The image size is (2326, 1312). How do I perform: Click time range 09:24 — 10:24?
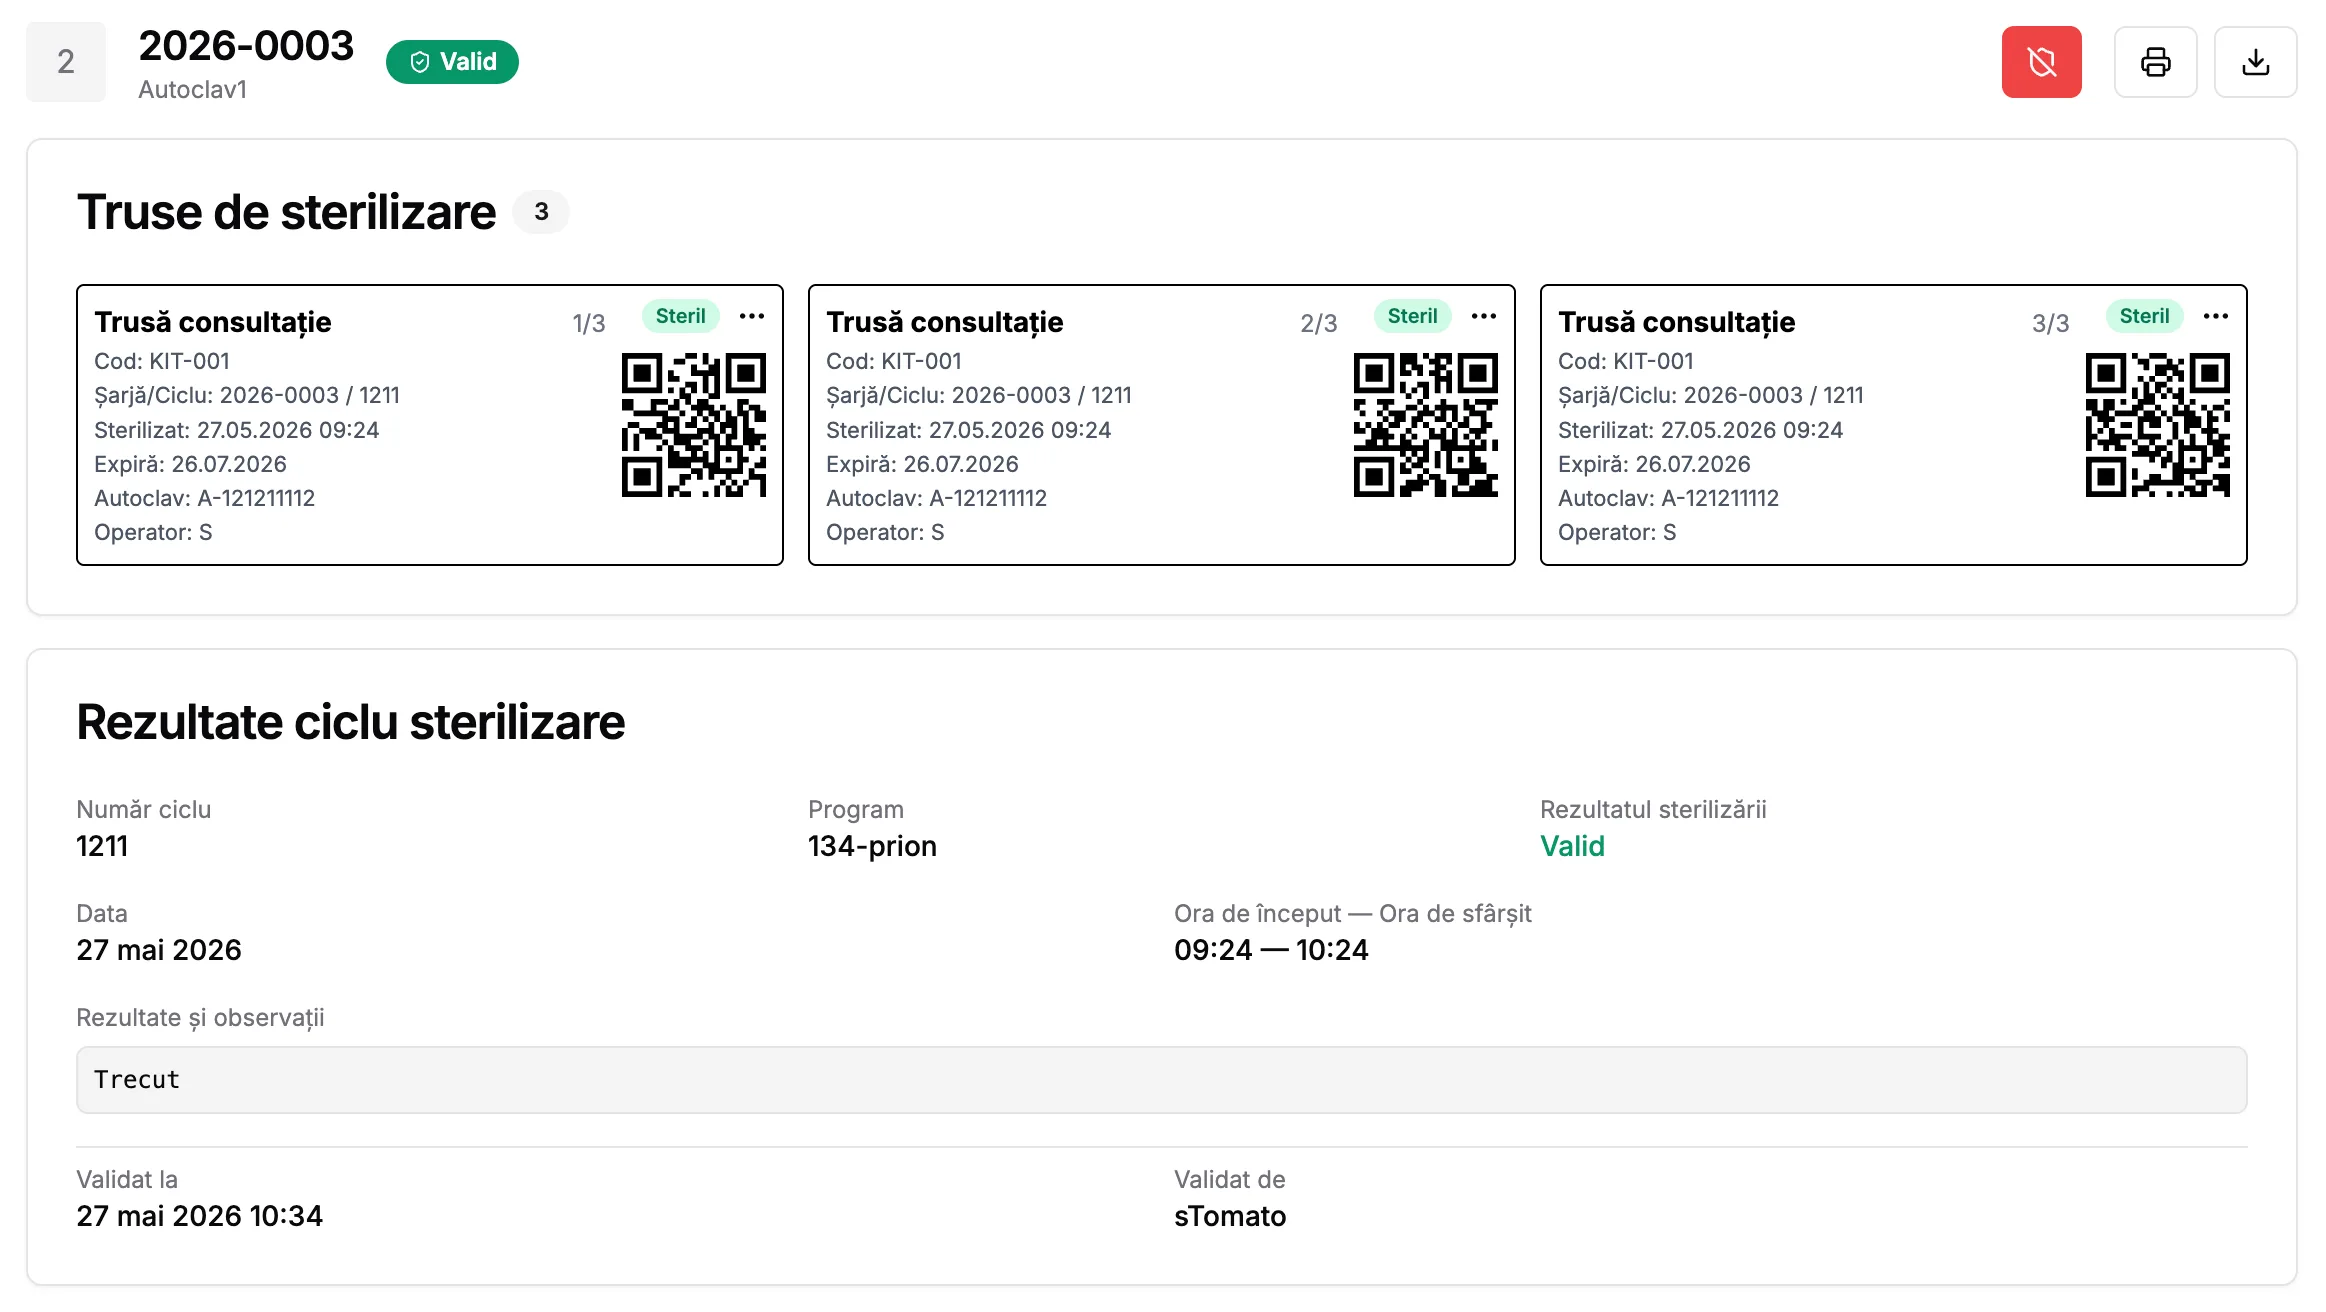(1271, 950)
